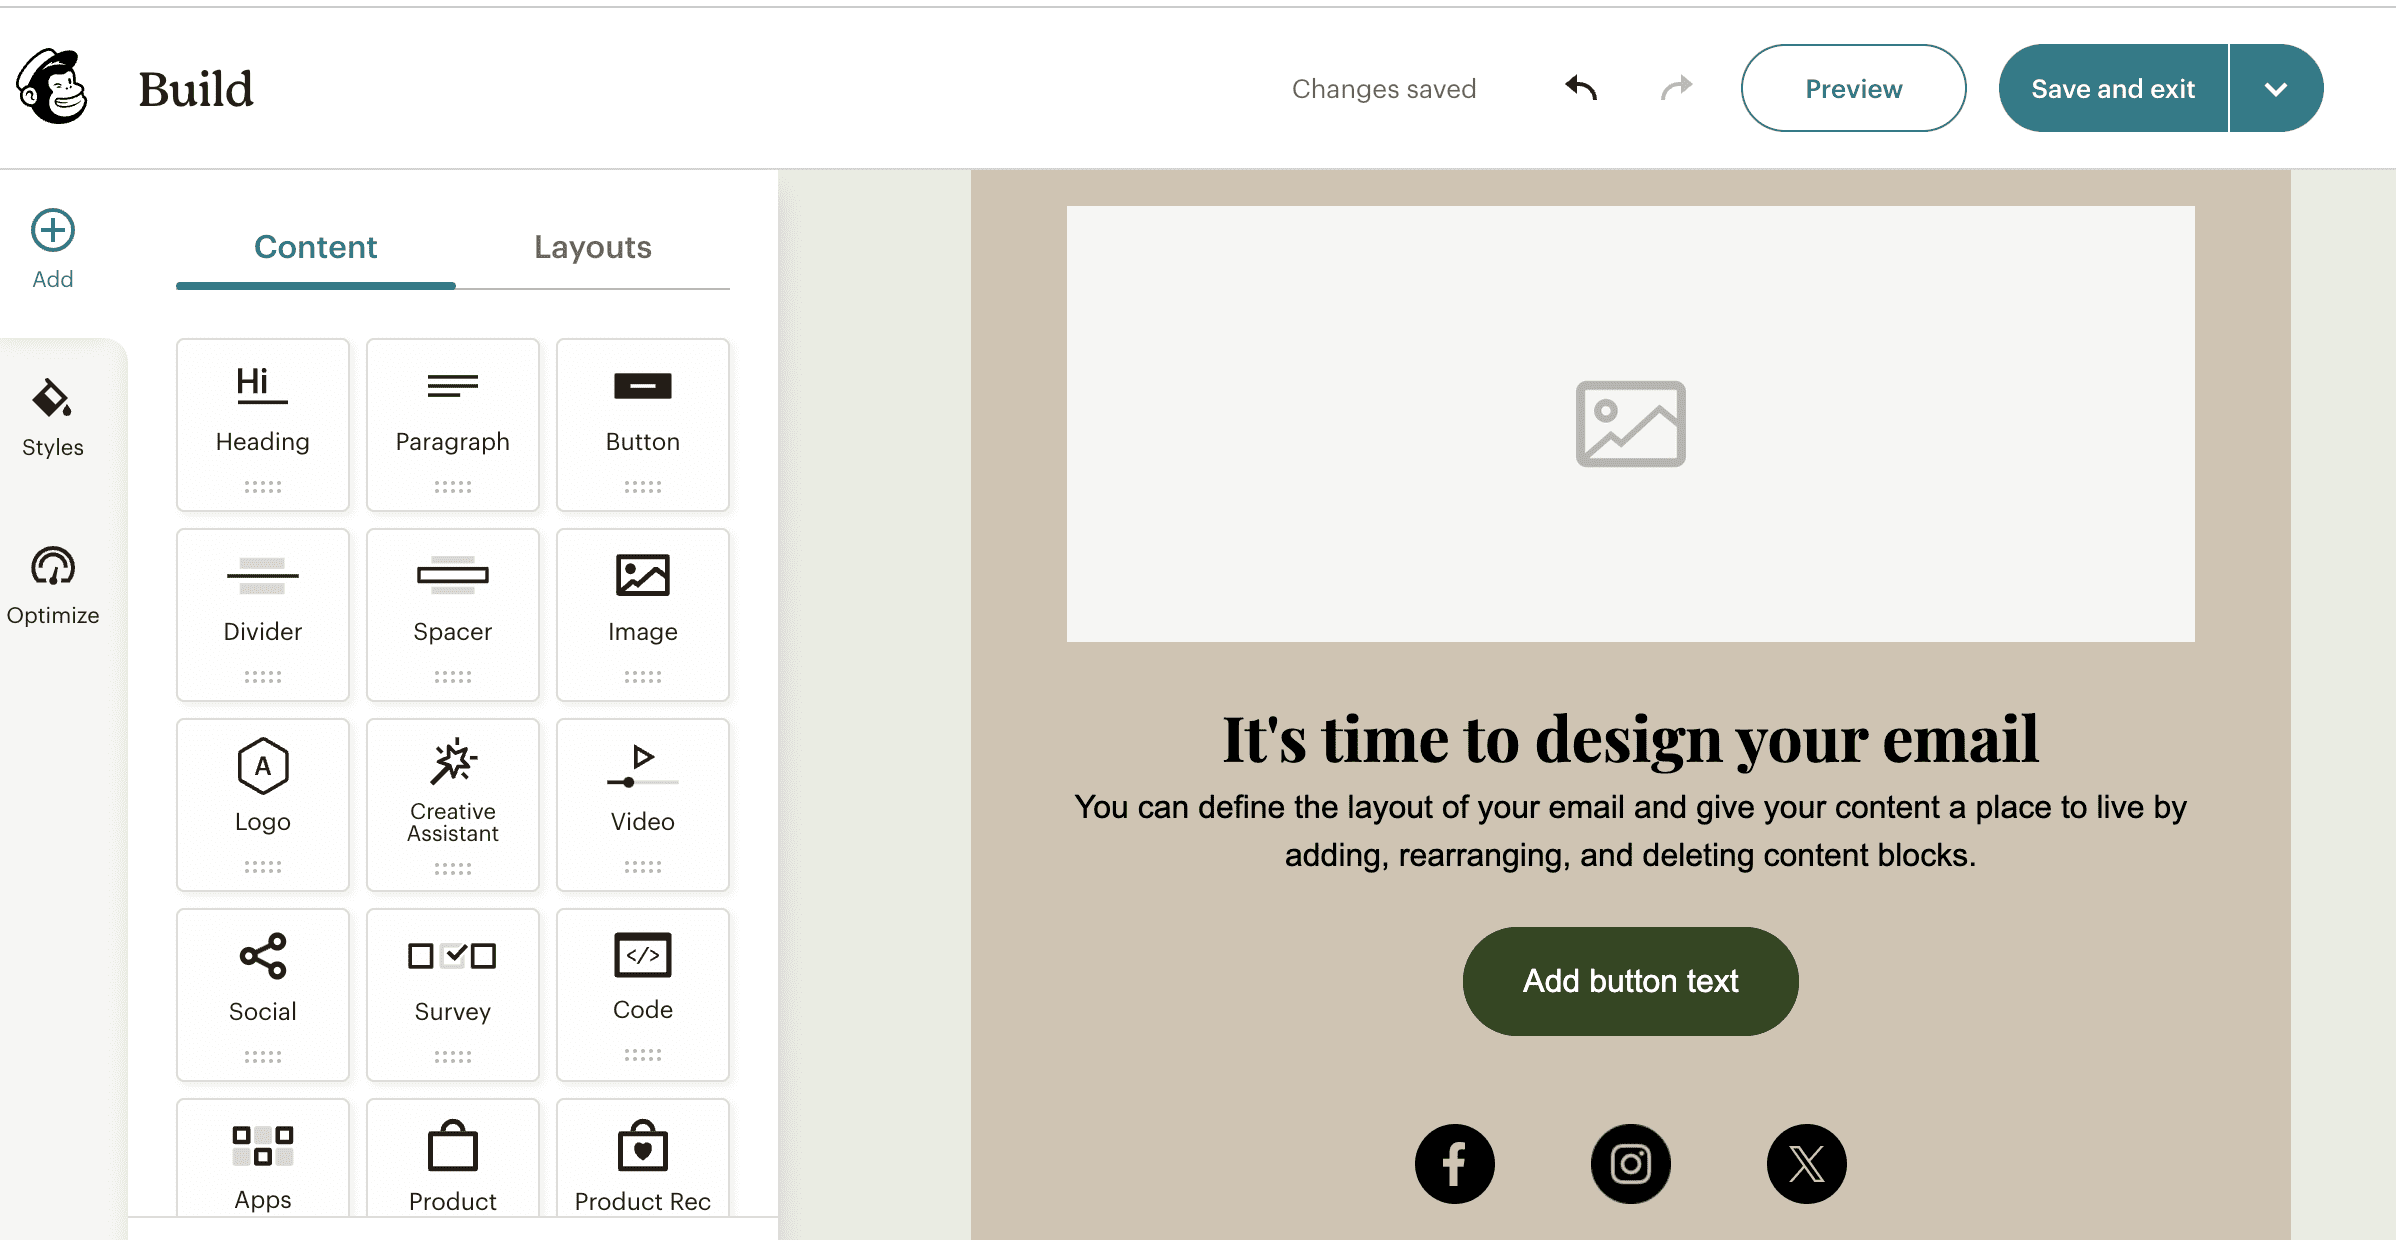Click the undo arrow
The height and width of the screenshot is (1240, 2396).
coord(1580,88)
